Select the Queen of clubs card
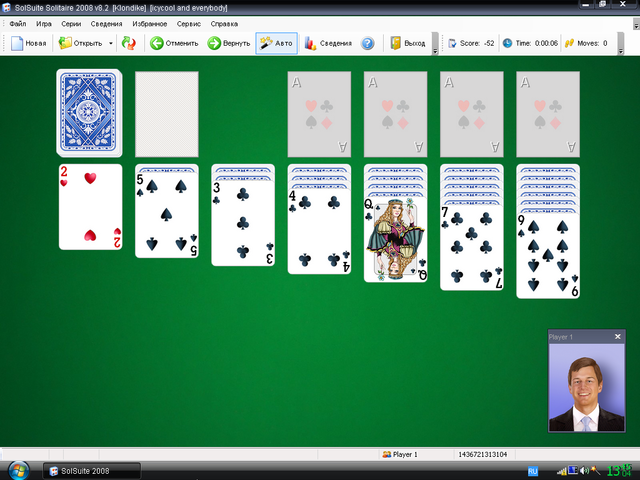Screen dimensions: 640x480 coord(396,239)
